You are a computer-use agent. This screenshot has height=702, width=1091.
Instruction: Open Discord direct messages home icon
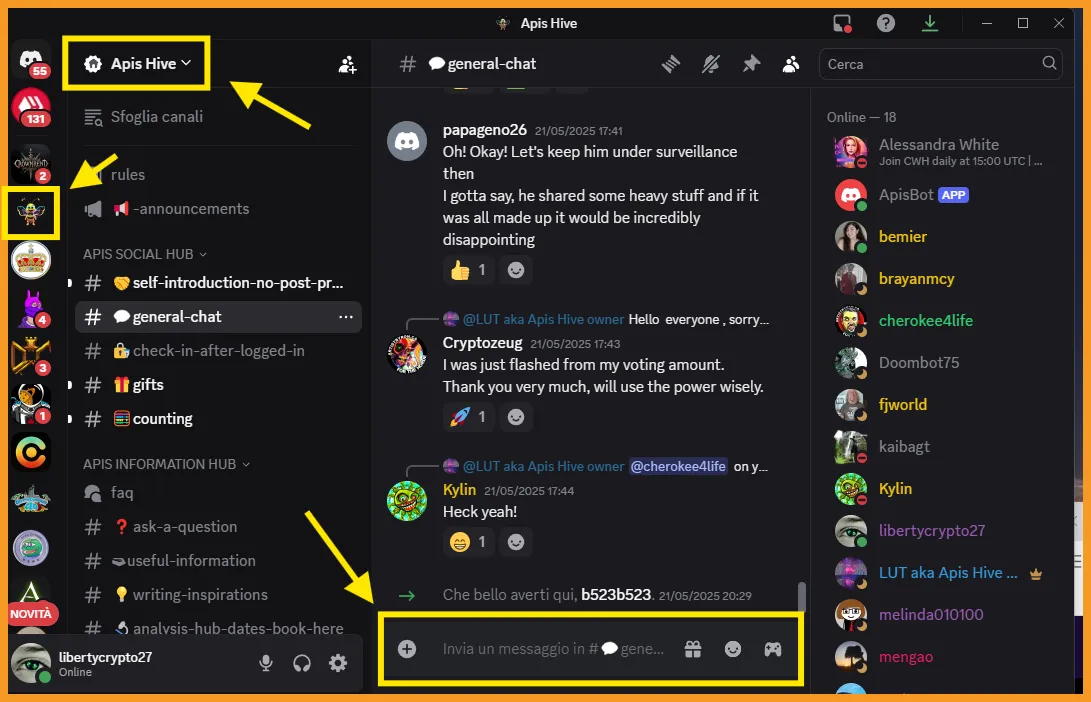[x=31, y=61]
